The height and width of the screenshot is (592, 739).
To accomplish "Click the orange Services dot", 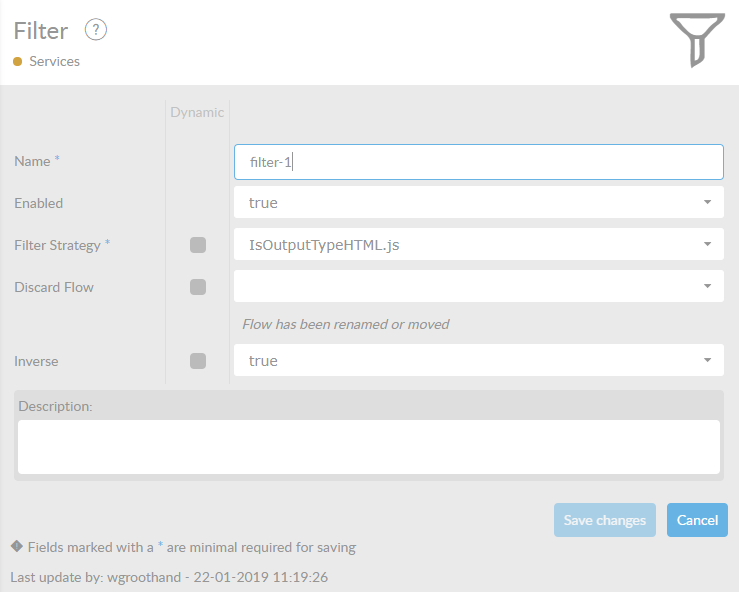I will (18, 62).
